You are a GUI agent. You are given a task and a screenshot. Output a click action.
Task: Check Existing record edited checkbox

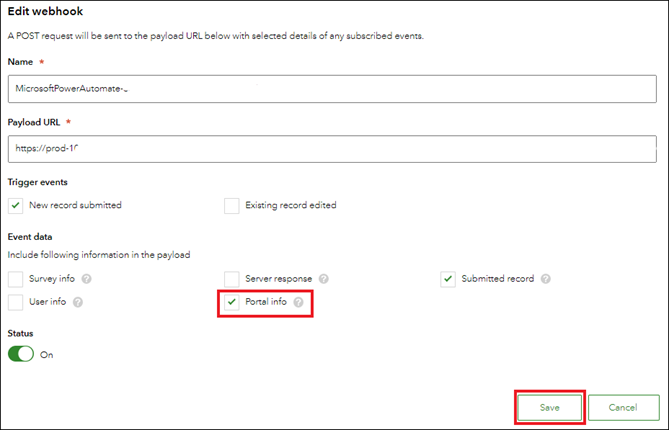(232, 206)
